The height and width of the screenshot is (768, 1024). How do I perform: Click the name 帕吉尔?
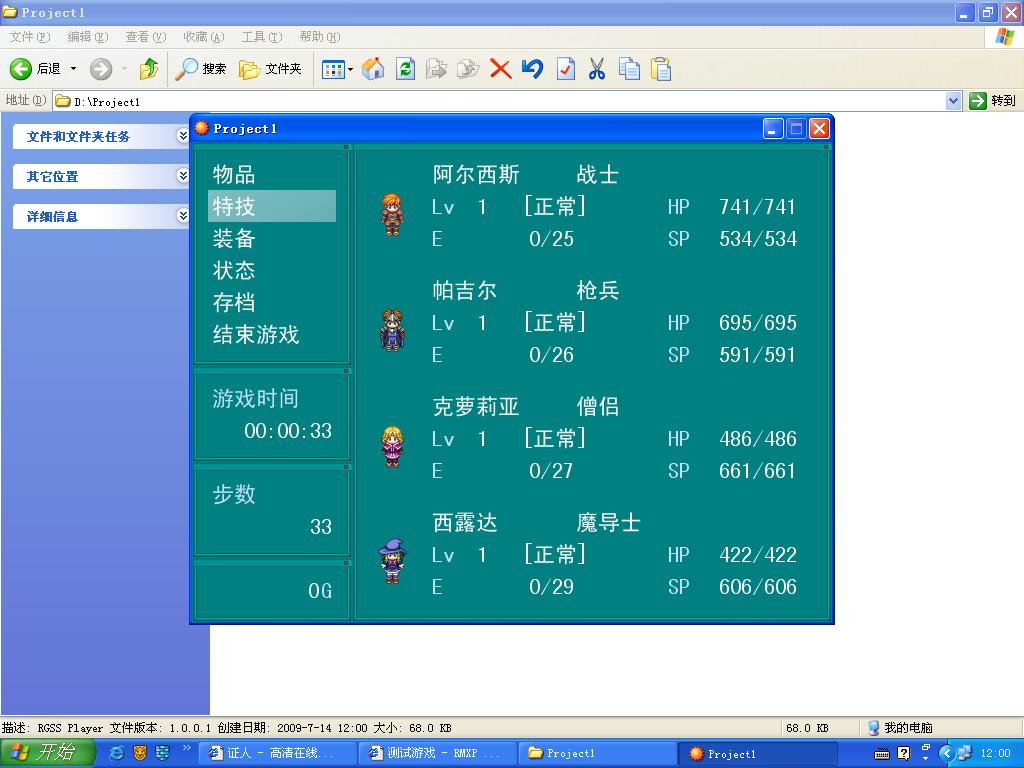[465, 291]
